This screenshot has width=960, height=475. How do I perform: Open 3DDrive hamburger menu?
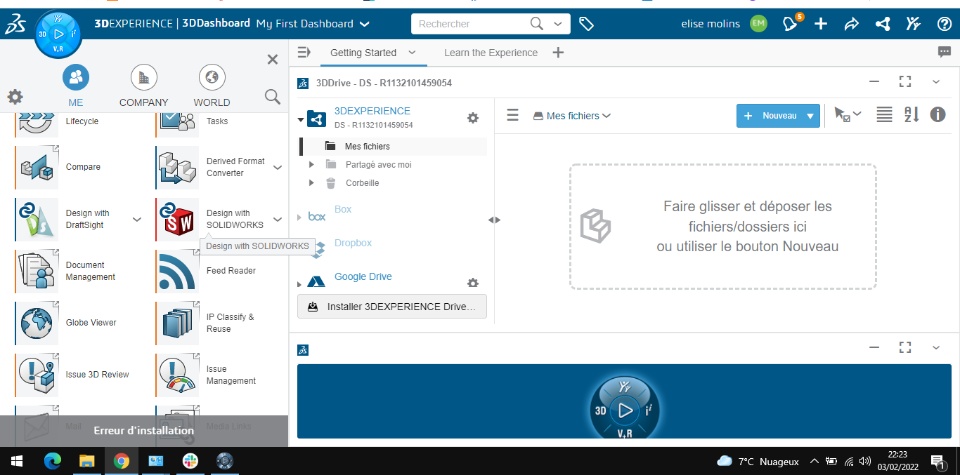tap(512, 115)
